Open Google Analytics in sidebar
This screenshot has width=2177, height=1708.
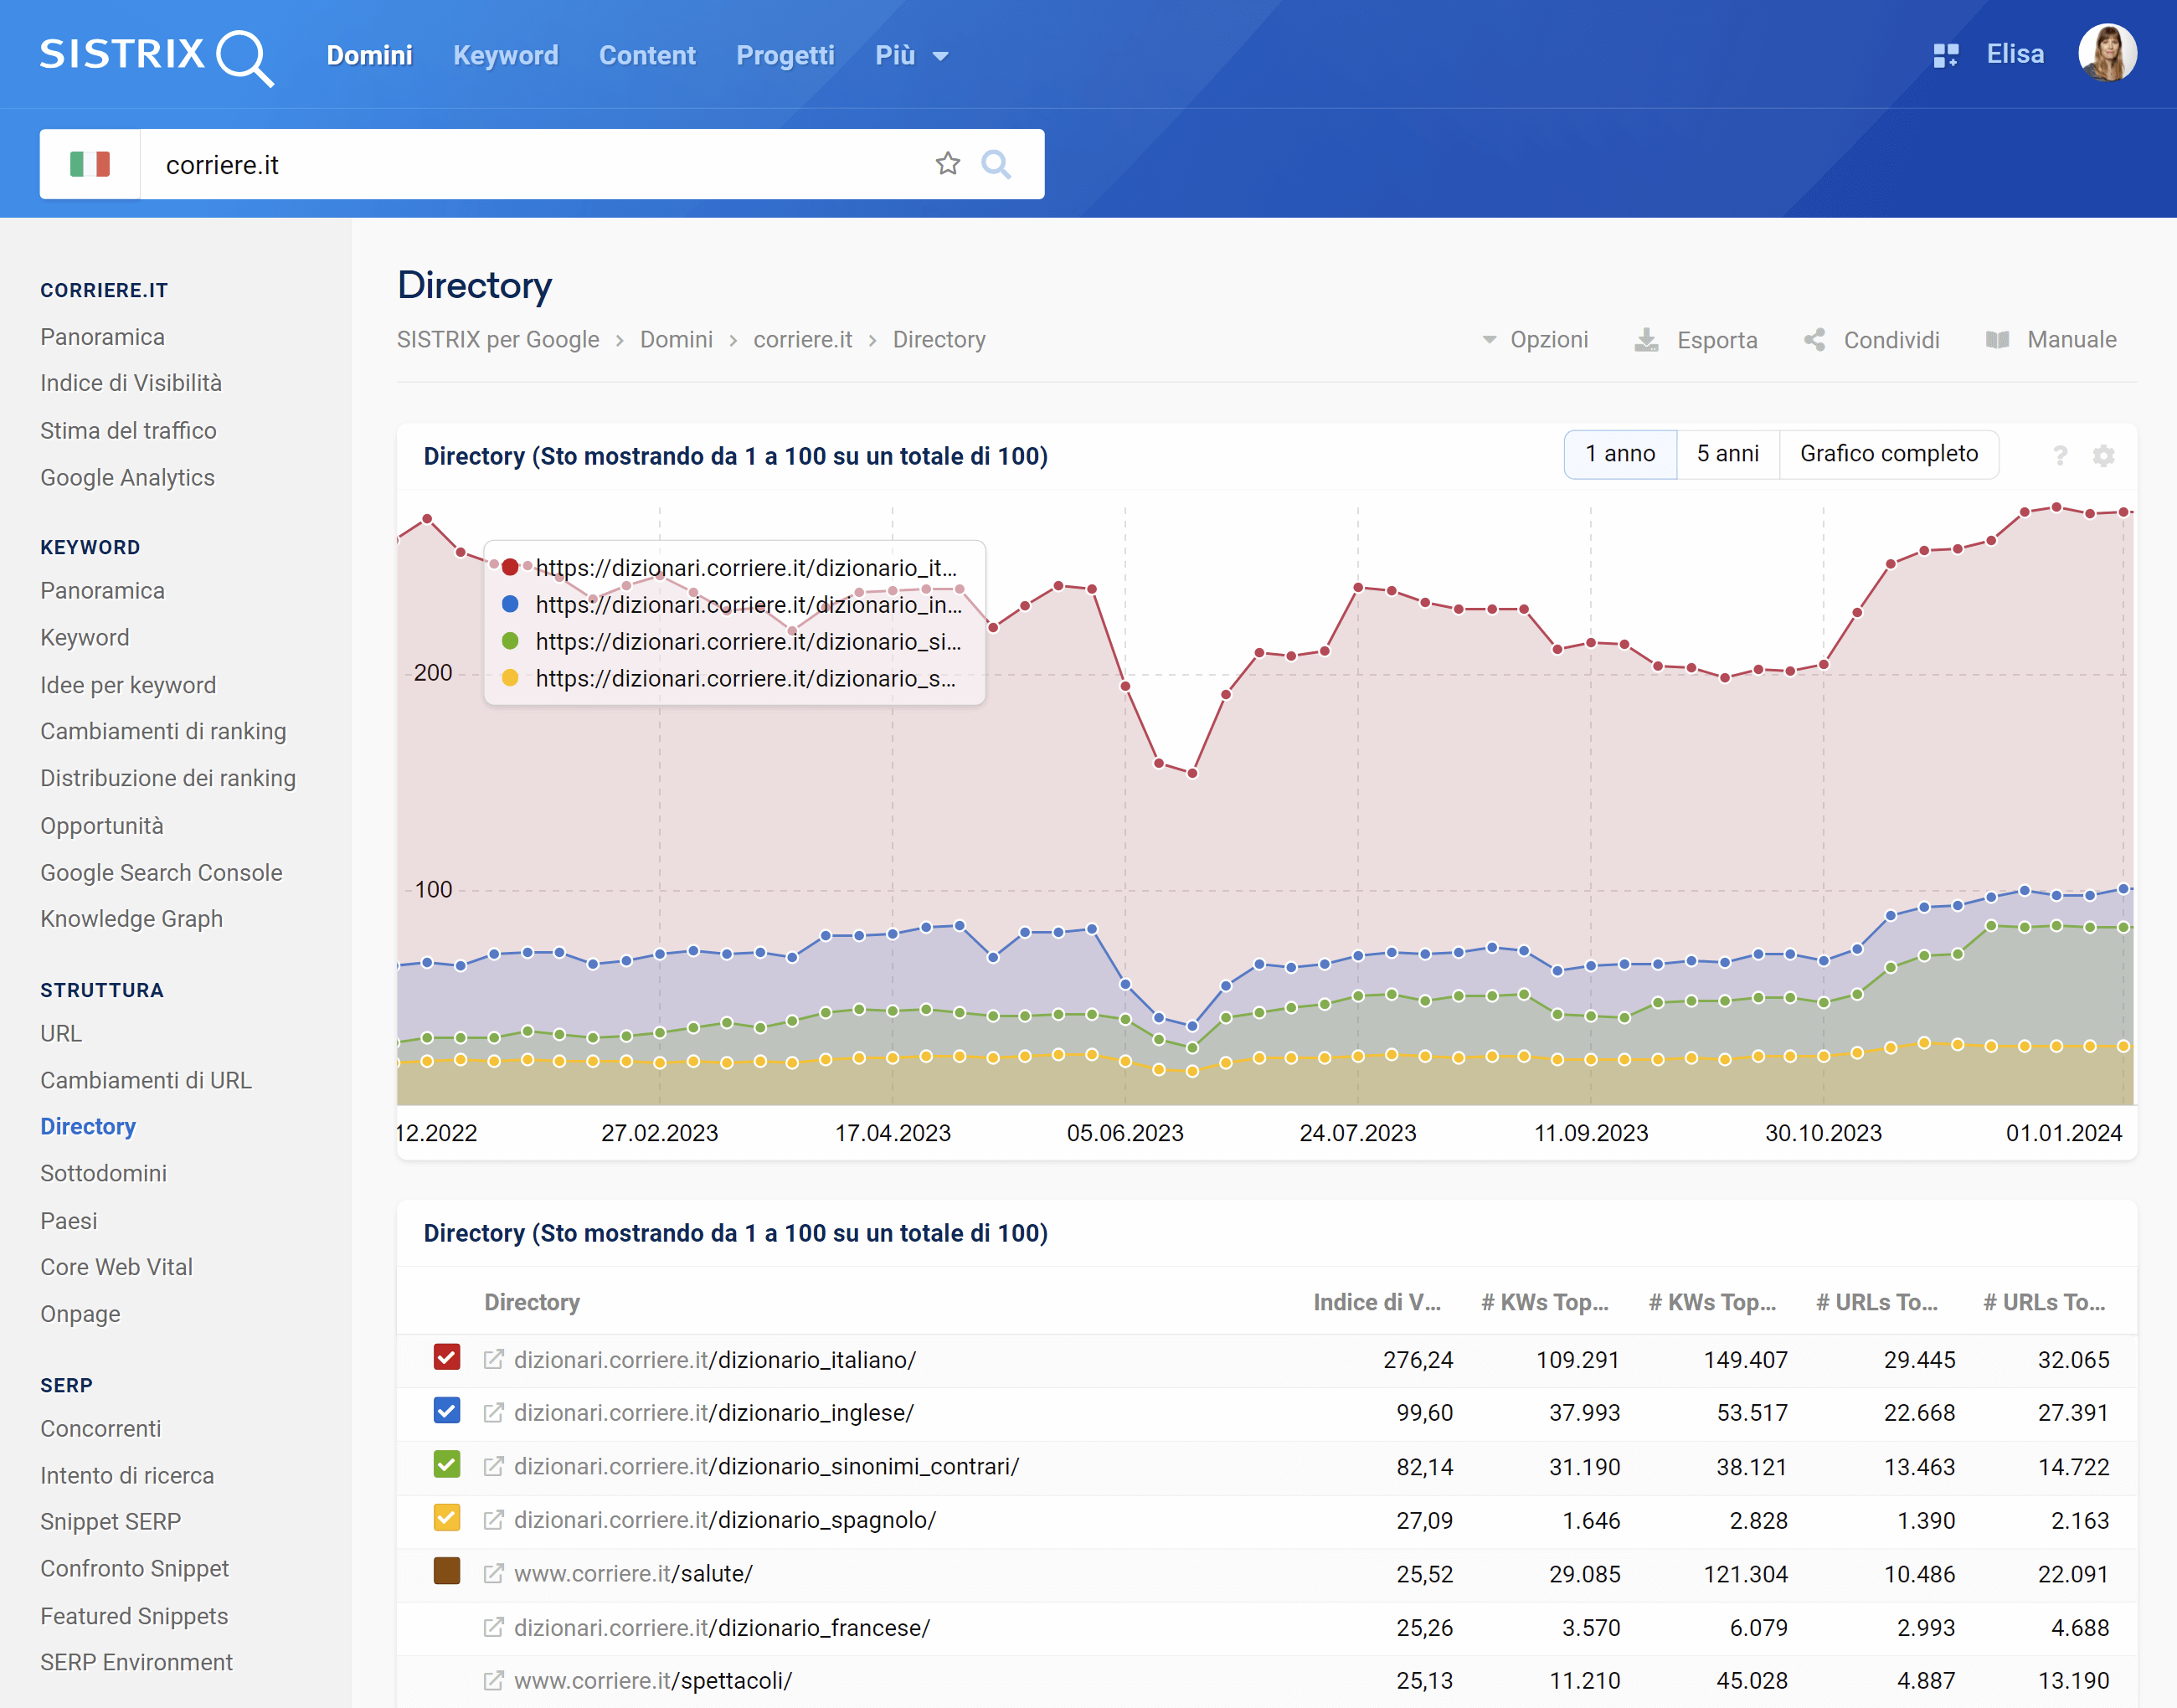point(127,478)
